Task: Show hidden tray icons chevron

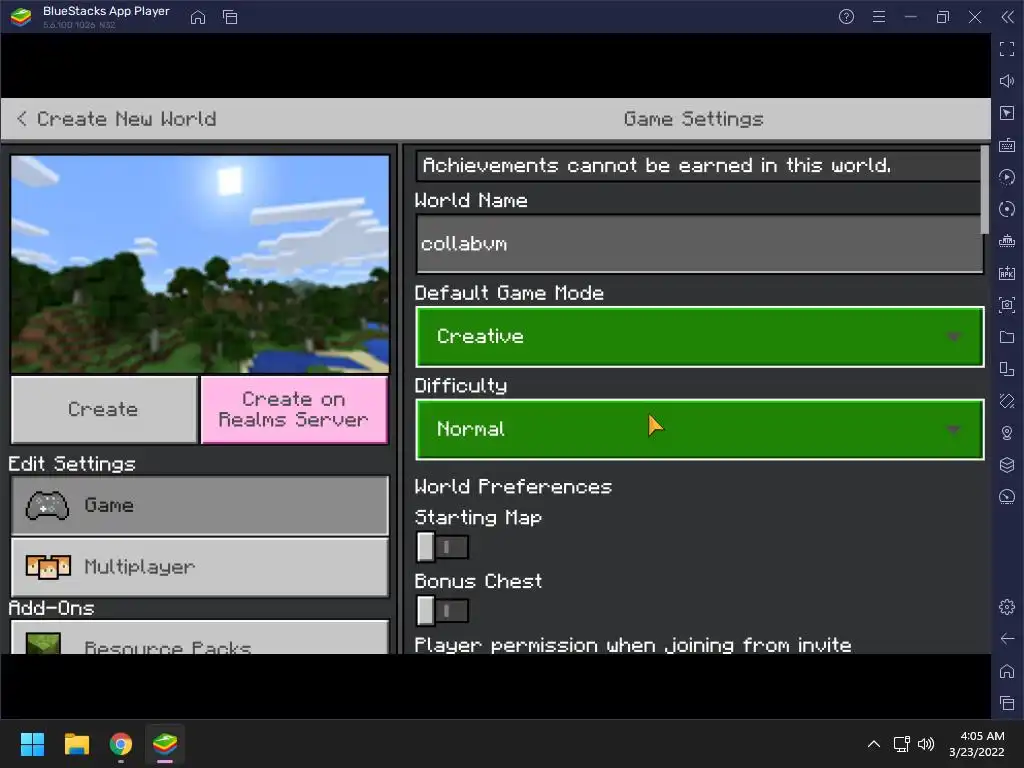Action: click(874, 744)
